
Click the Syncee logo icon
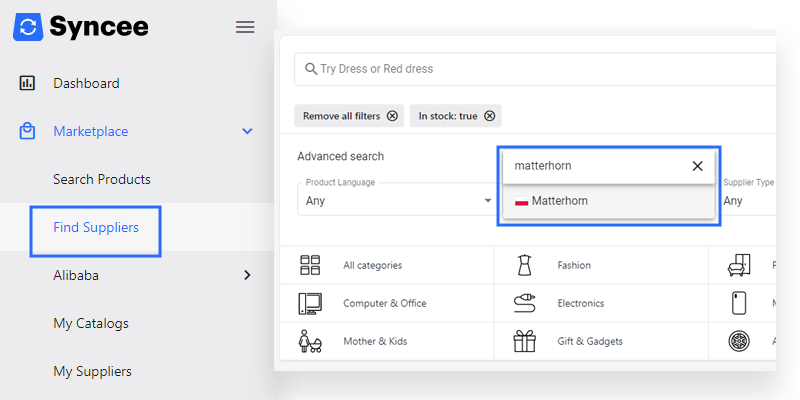click(x=29, y=27)
